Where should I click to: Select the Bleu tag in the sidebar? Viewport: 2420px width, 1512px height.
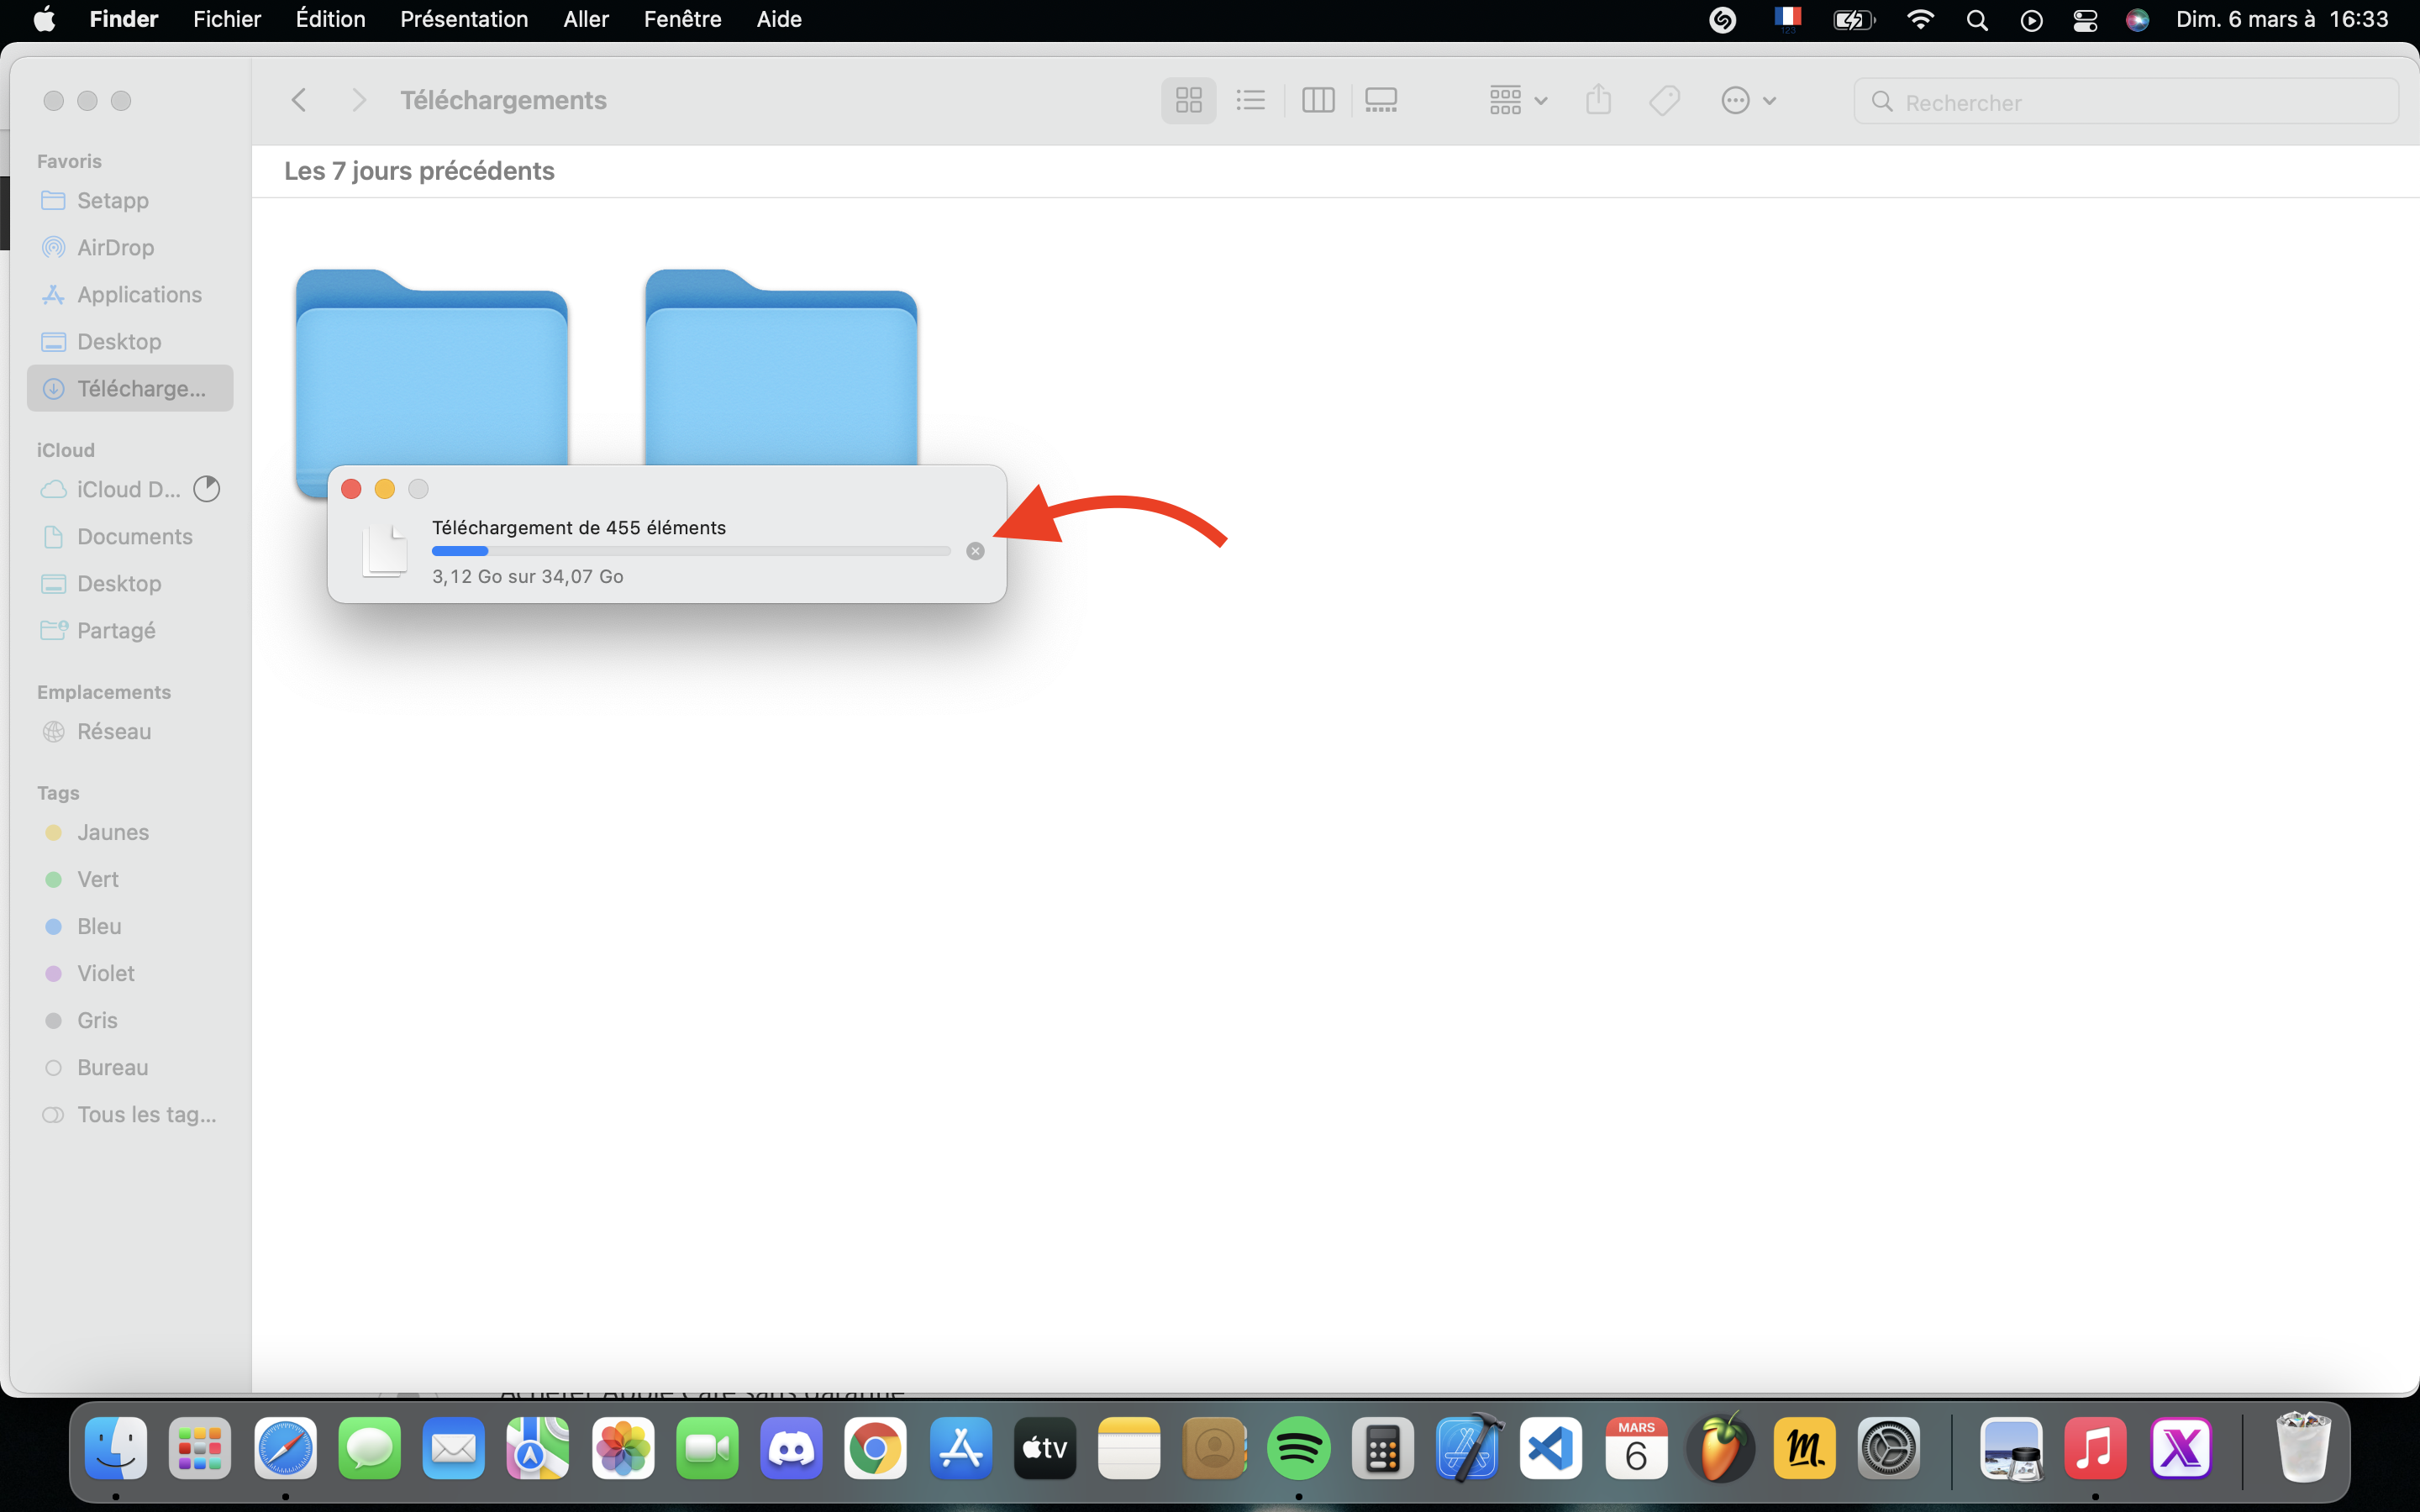point(99,926)
